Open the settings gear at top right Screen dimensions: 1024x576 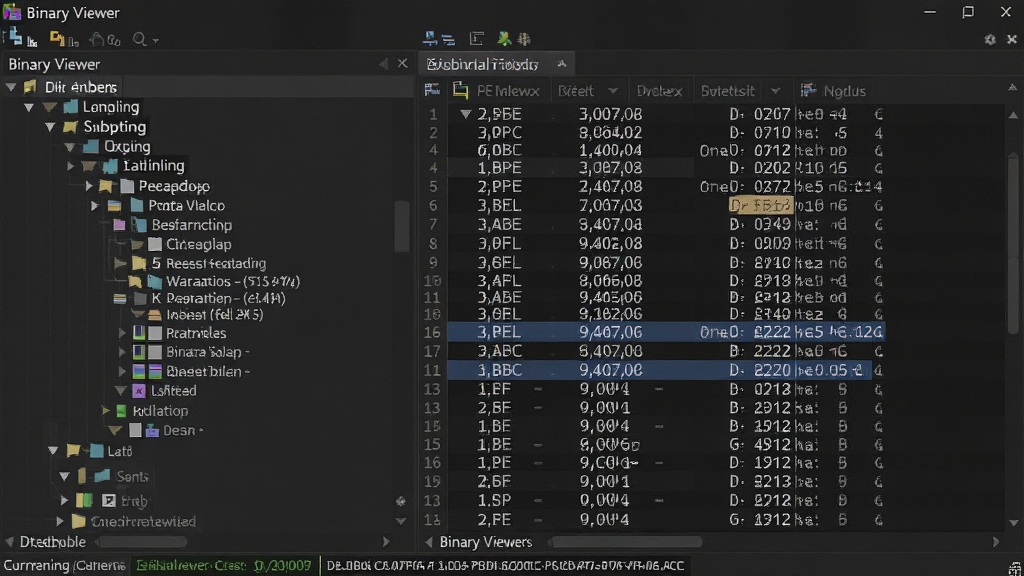(990, 40)
